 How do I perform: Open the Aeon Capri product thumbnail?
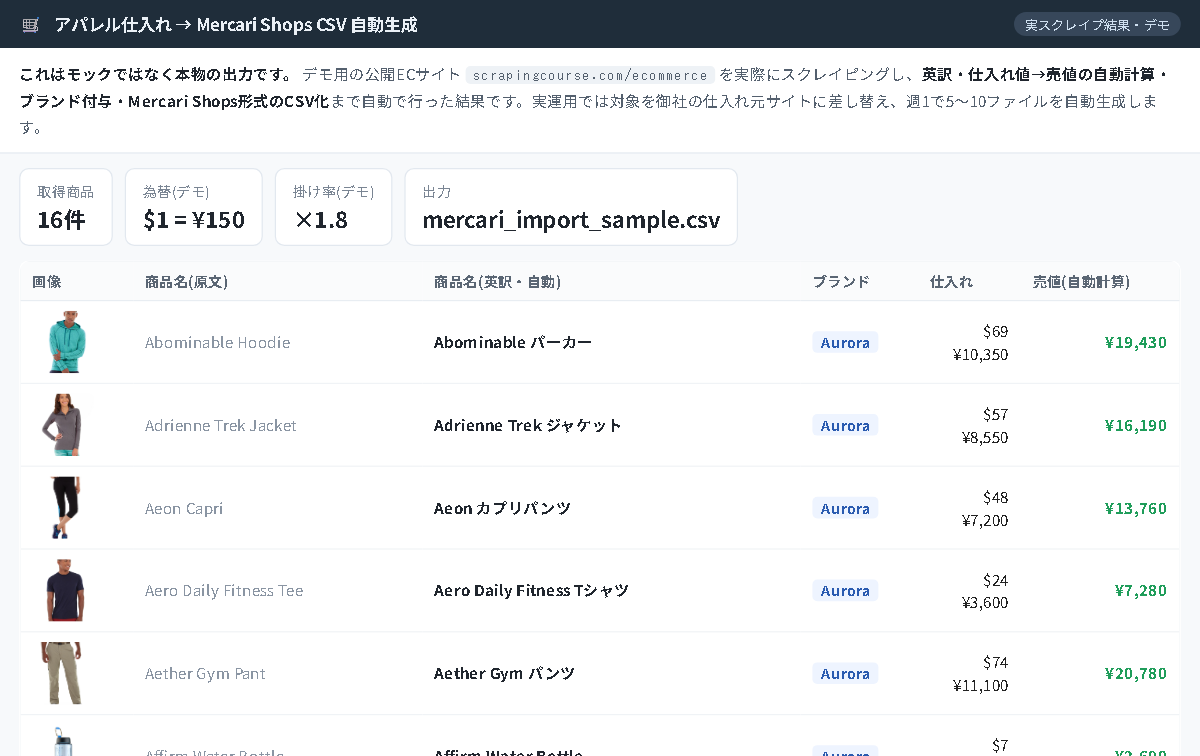click(x=66, y=508)
